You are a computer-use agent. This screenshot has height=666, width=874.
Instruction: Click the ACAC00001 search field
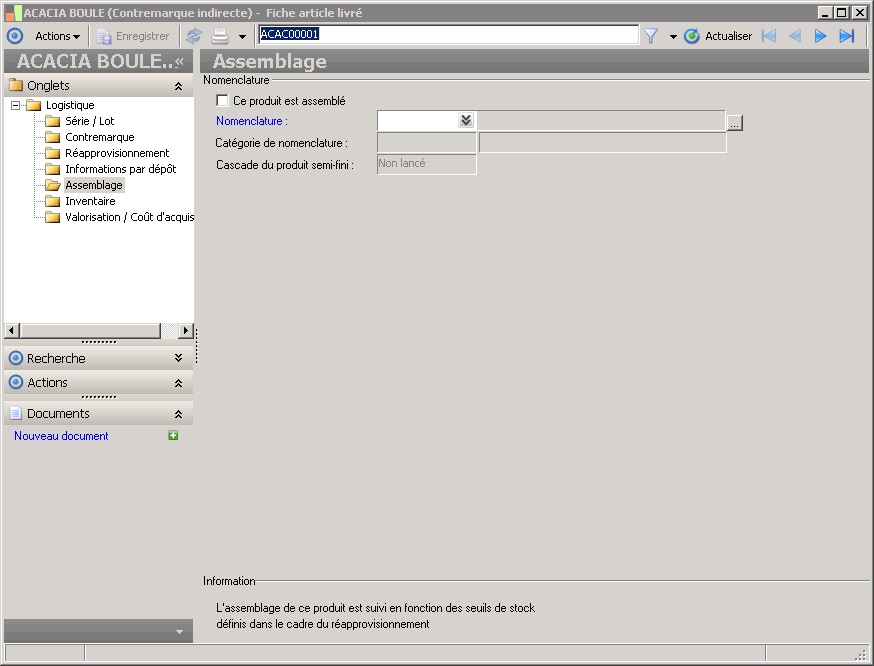tap(448, 35)
